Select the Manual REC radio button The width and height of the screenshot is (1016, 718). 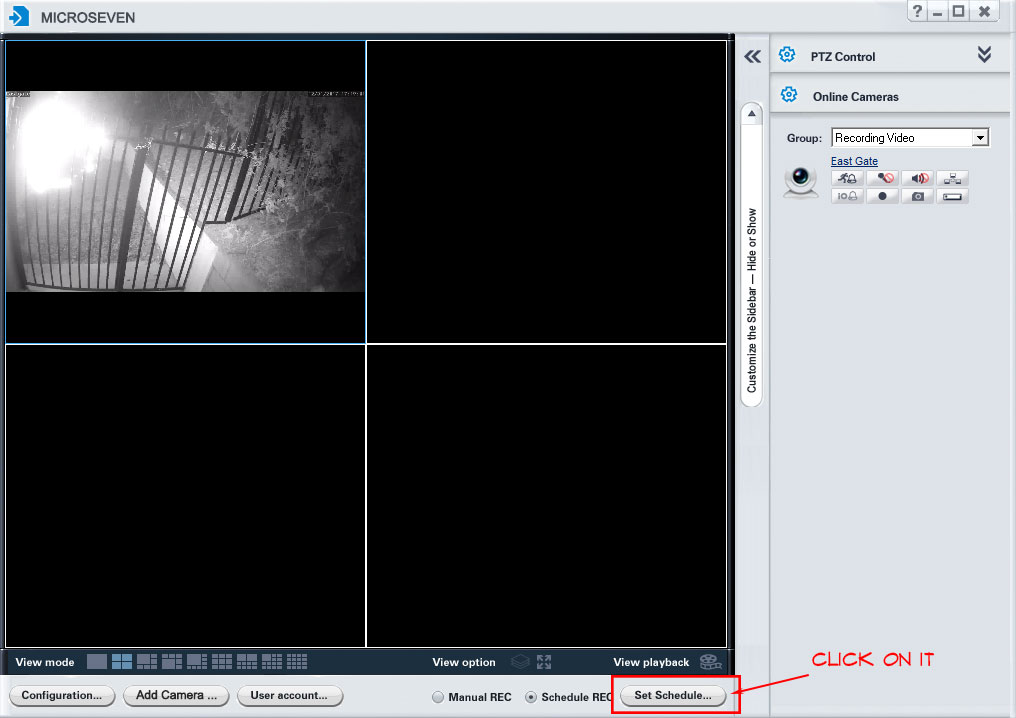point(438,697)
